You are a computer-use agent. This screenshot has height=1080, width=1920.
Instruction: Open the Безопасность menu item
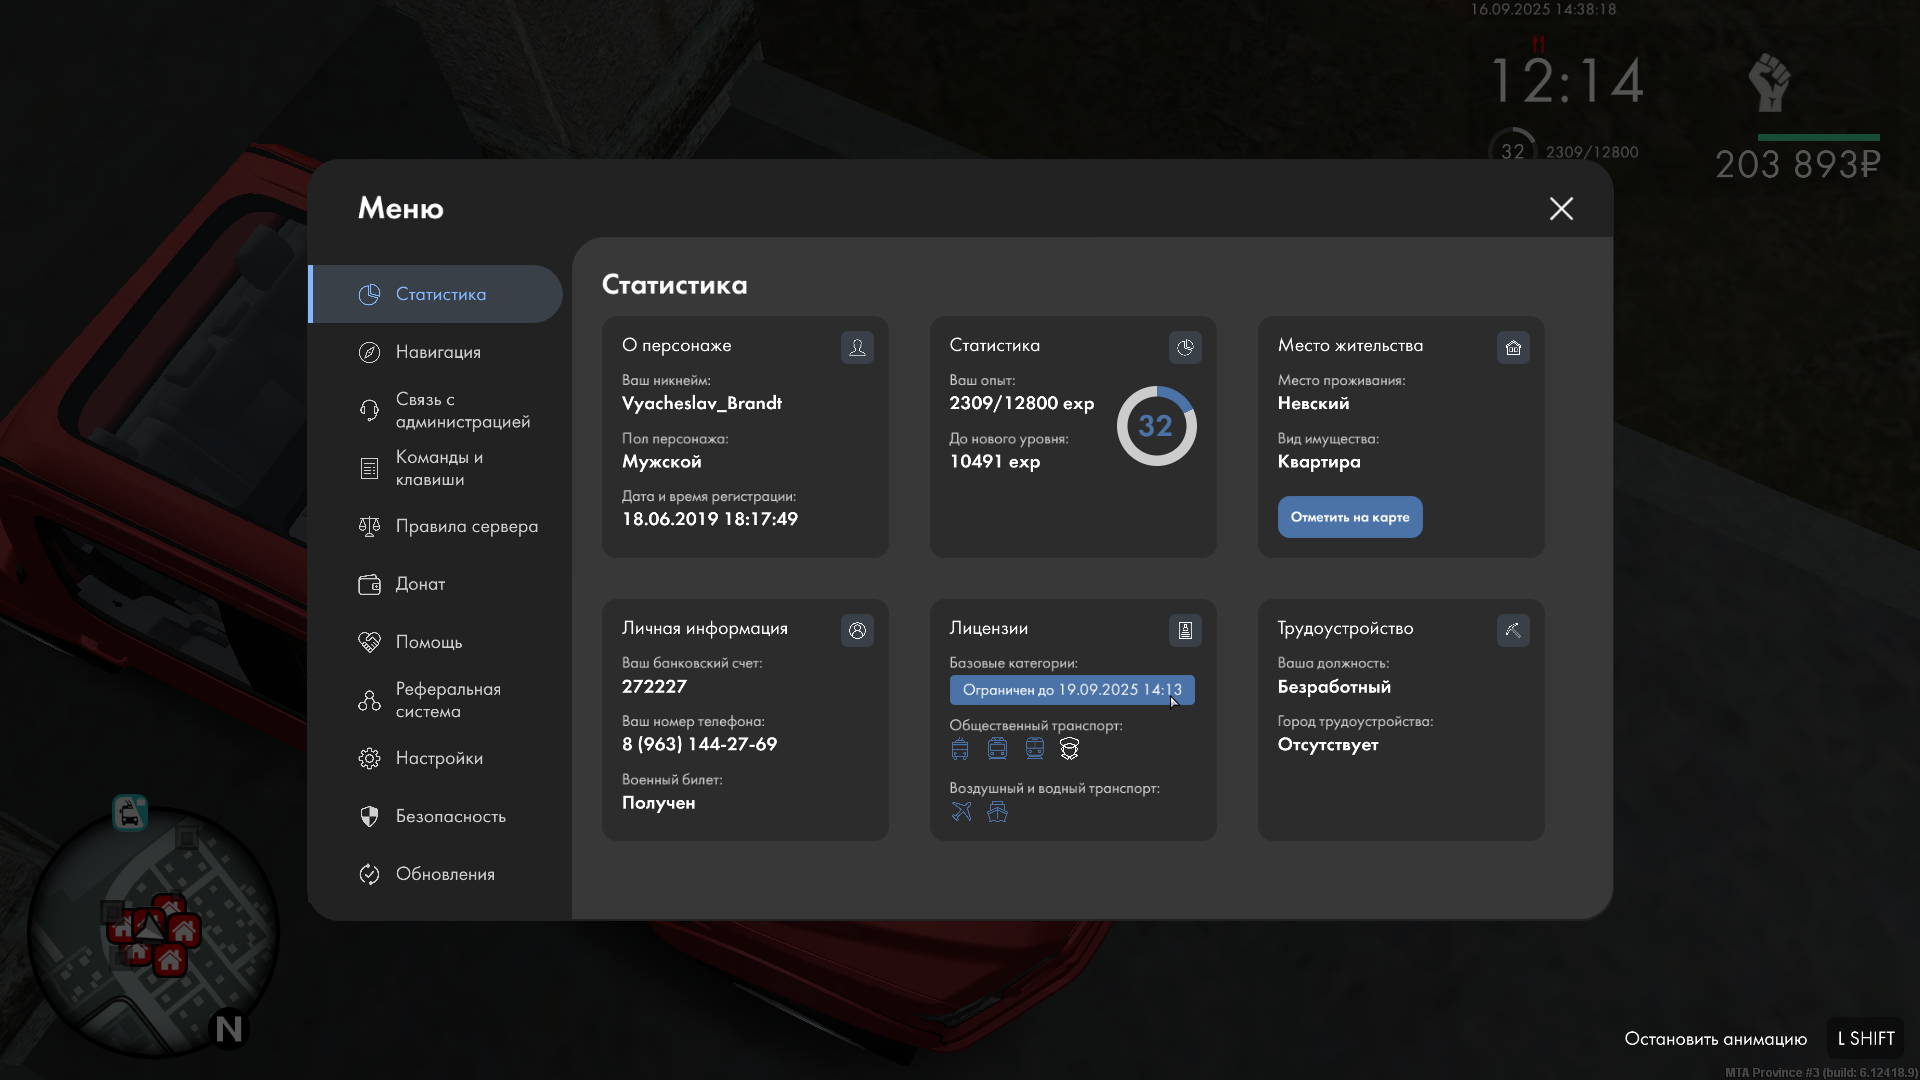point(449,816)
